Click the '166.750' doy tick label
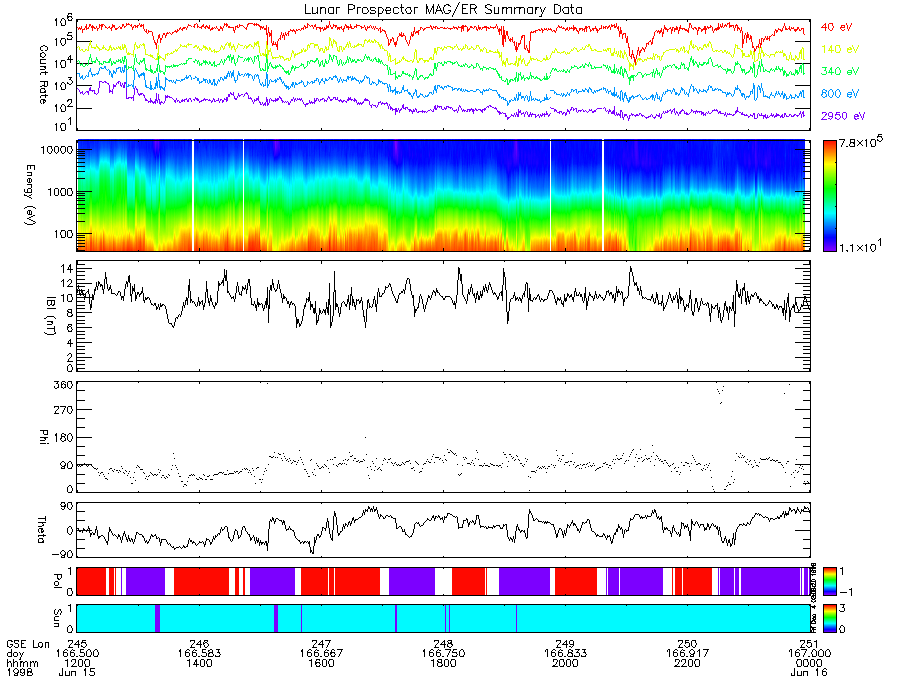This screenshot has height=700, width=900. pyautogui.click(x=443, y=654)
